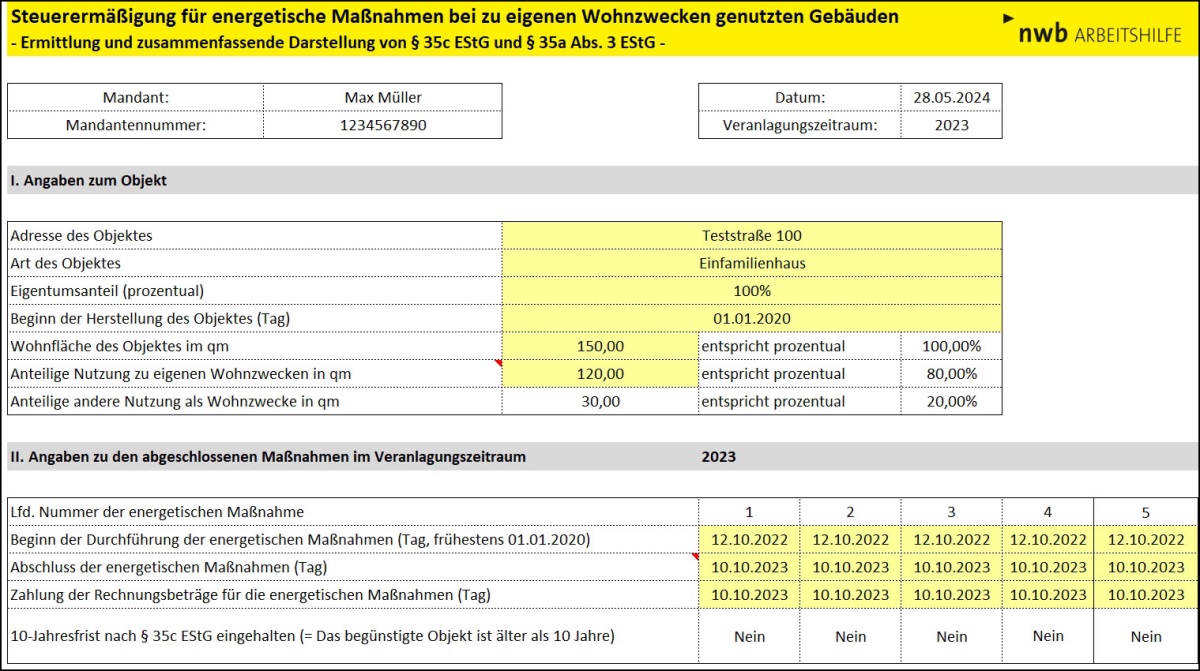Select Abschluss date for measure 3
Screen dimensions: 1200x671
(x=951, y=567)
